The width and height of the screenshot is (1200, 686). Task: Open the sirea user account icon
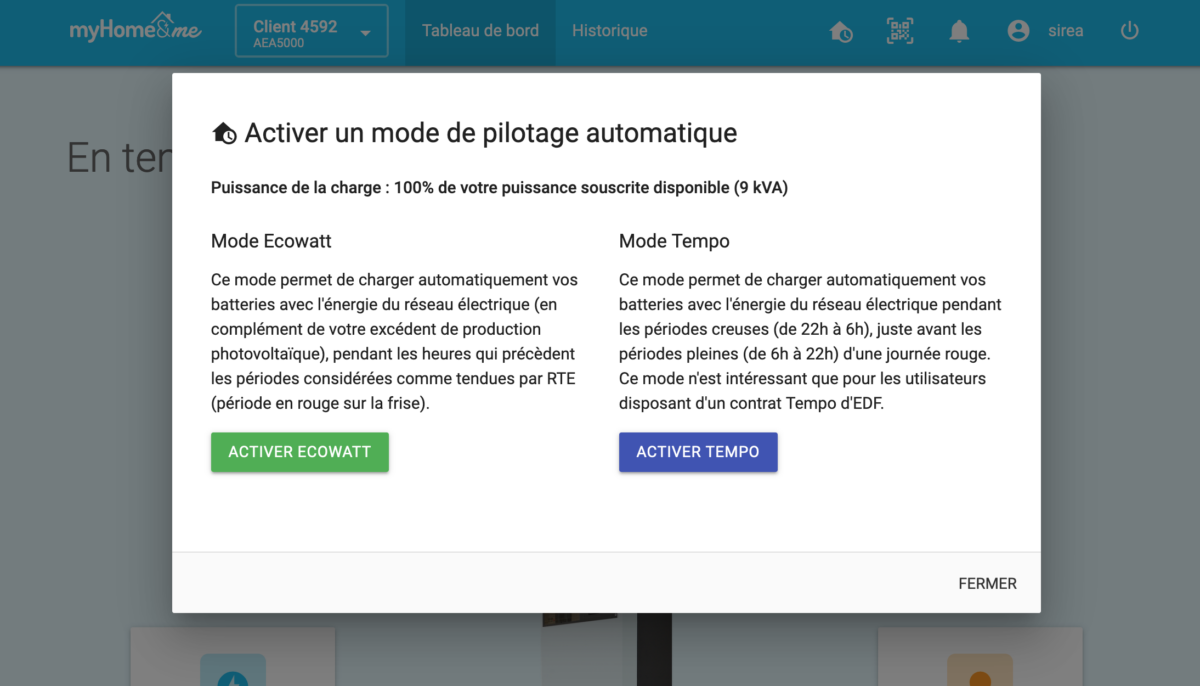[1018, 31]
